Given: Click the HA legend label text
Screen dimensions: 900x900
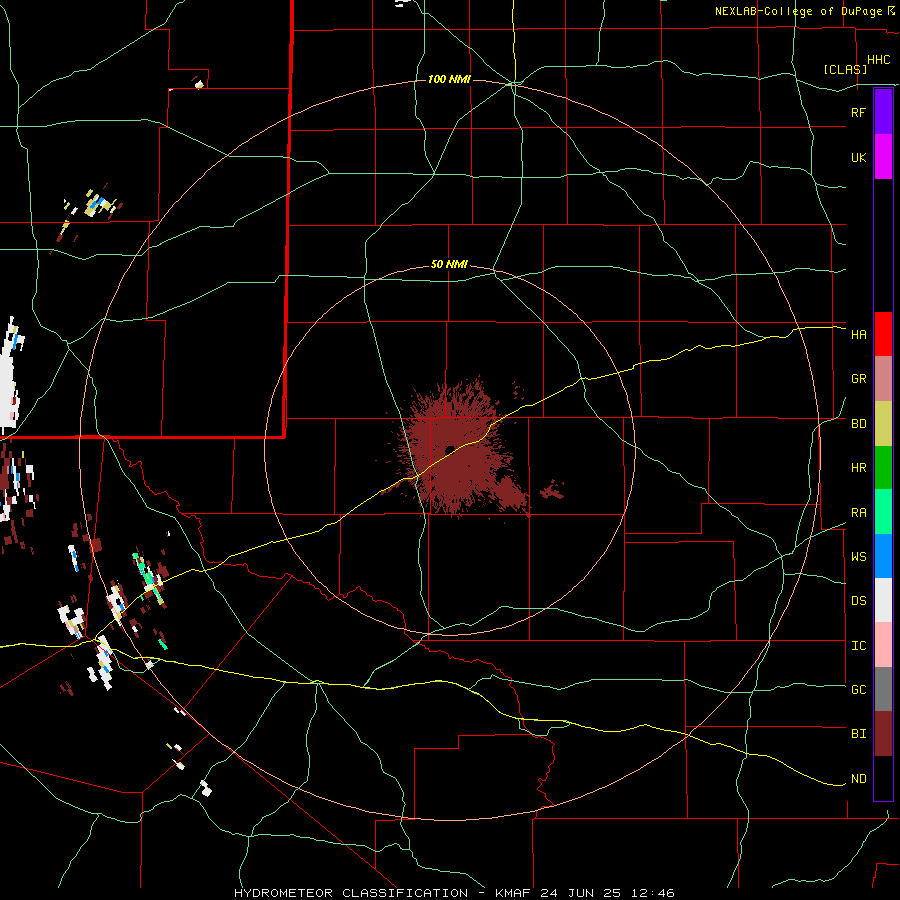Looking at the screenshot, I should [x=858, y=335].
